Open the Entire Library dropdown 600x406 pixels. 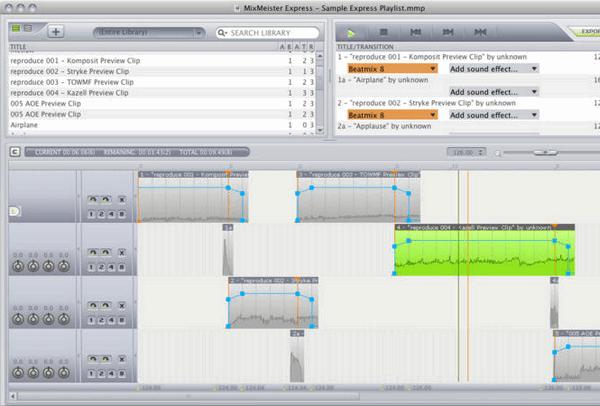pos(148,33)
